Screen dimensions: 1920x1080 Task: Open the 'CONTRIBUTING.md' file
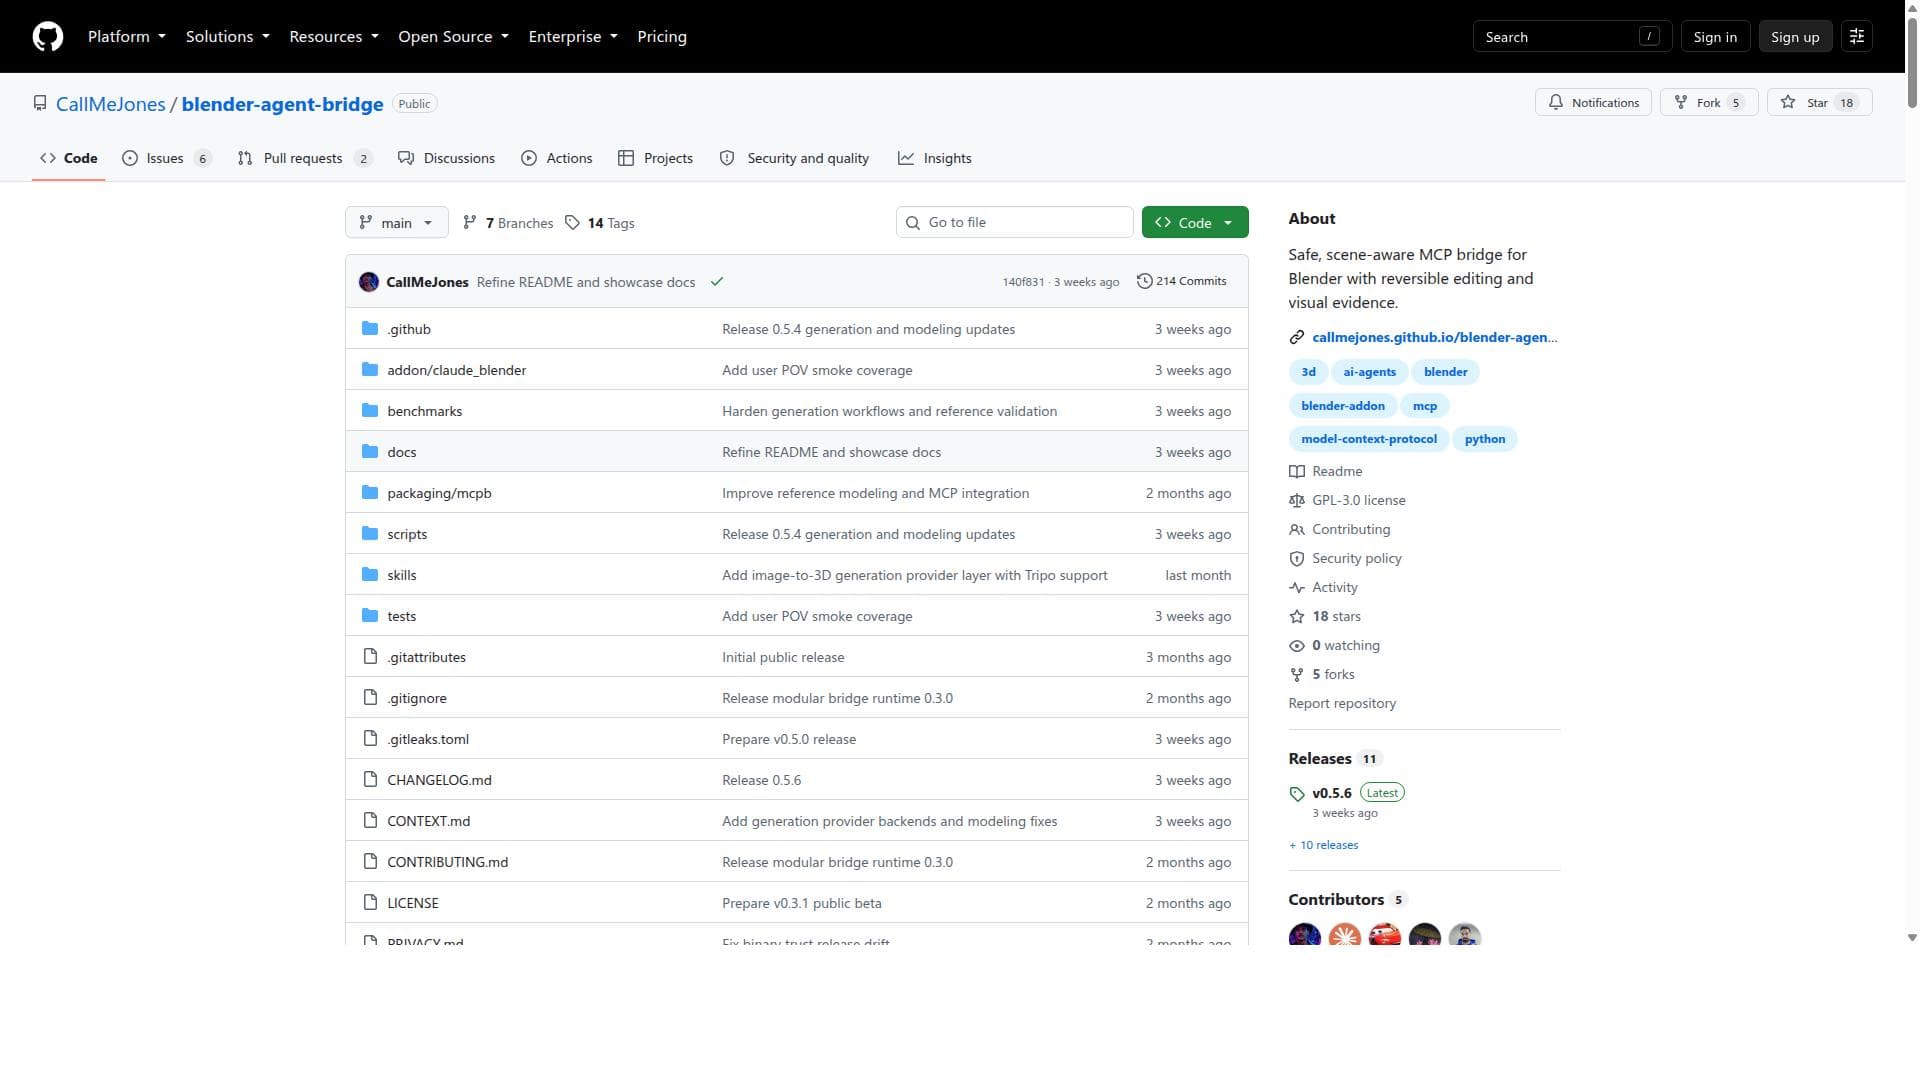(448, 862)
